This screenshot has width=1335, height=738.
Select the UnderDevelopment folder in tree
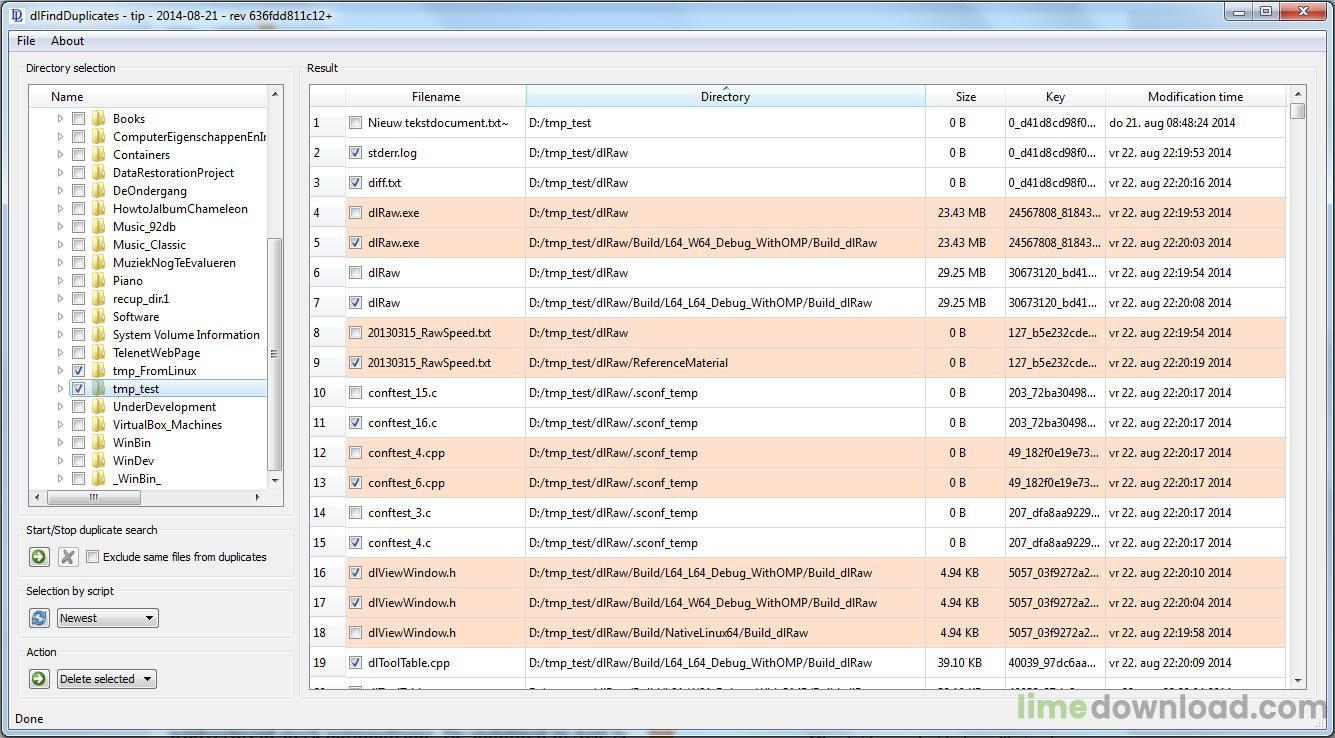pyautogui.click(x=164, y=407)
